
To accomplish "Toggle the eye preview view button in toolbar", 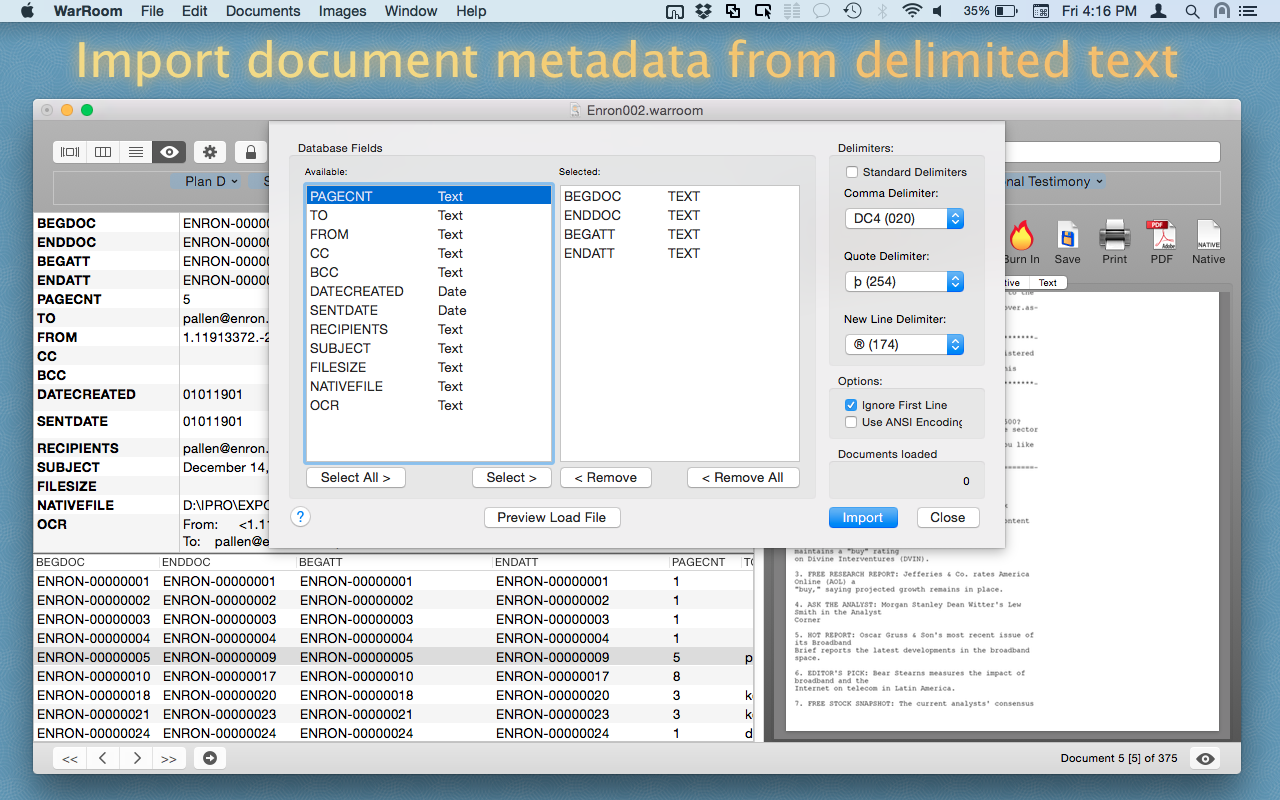I will click(x=169, y=152).
